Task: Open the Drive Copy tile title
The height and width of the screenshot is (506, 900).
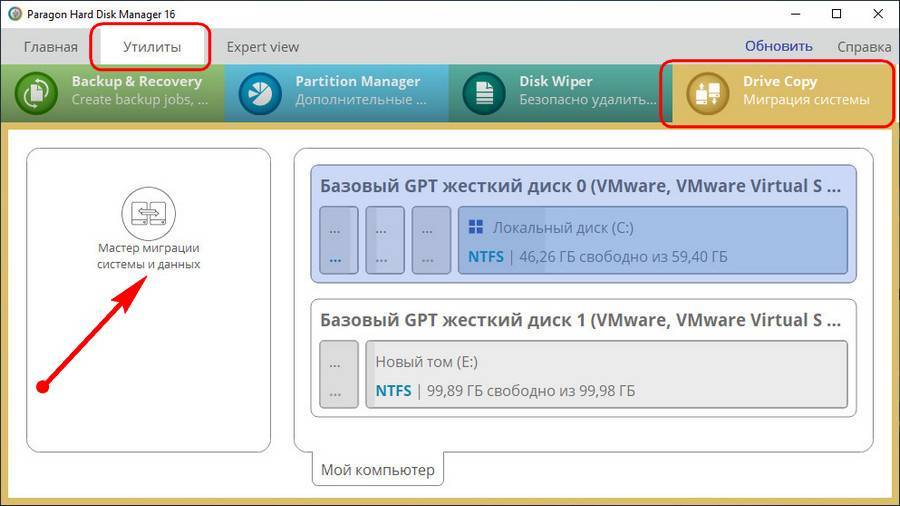Action: click(779, 81)
